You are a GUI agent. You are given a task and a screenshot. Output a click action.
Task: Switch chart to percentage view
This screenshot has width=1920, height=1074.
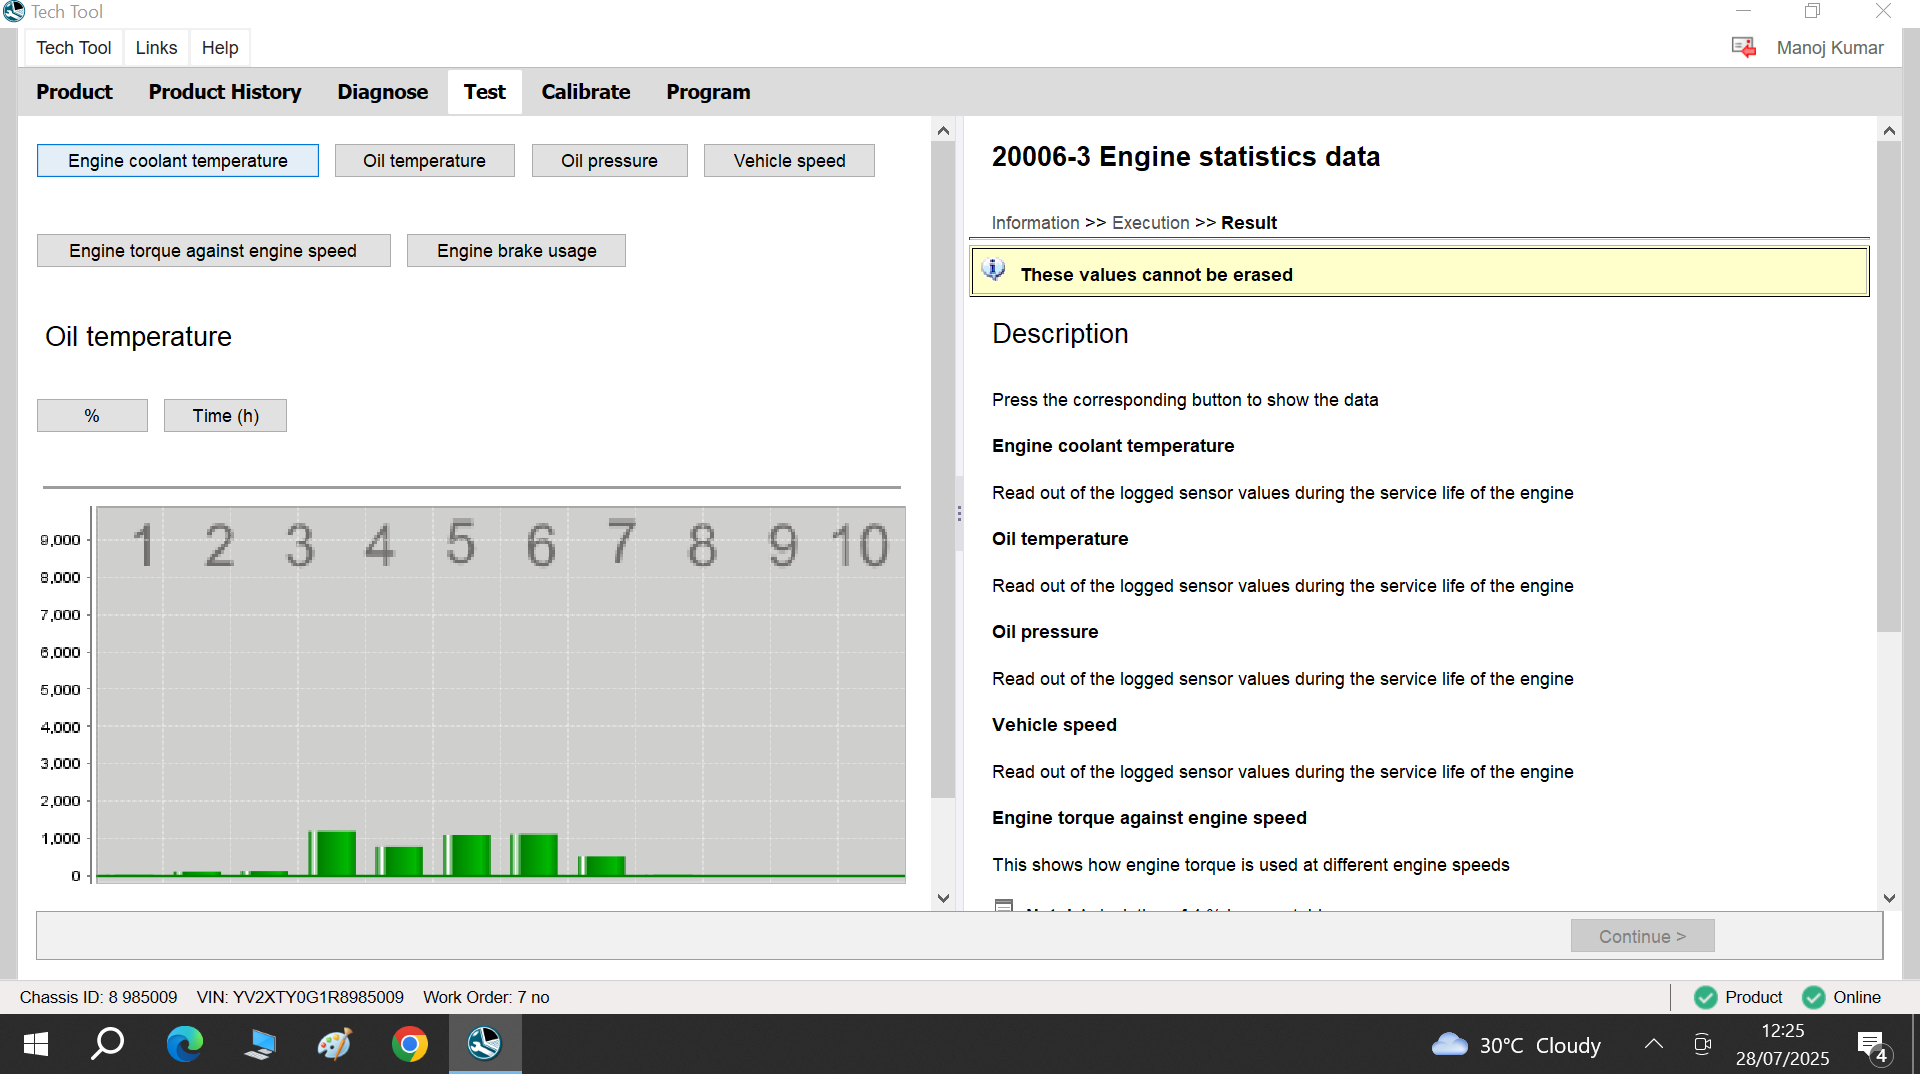[92, 416]
